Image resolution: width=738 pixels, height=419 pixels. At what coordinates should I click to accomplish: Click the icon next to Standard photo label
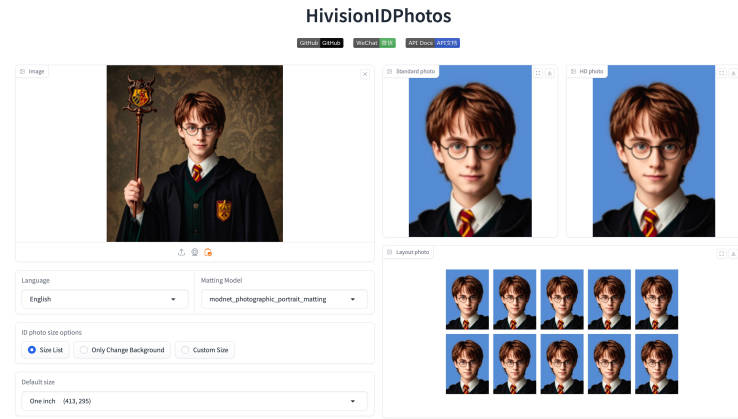point(389,72)
